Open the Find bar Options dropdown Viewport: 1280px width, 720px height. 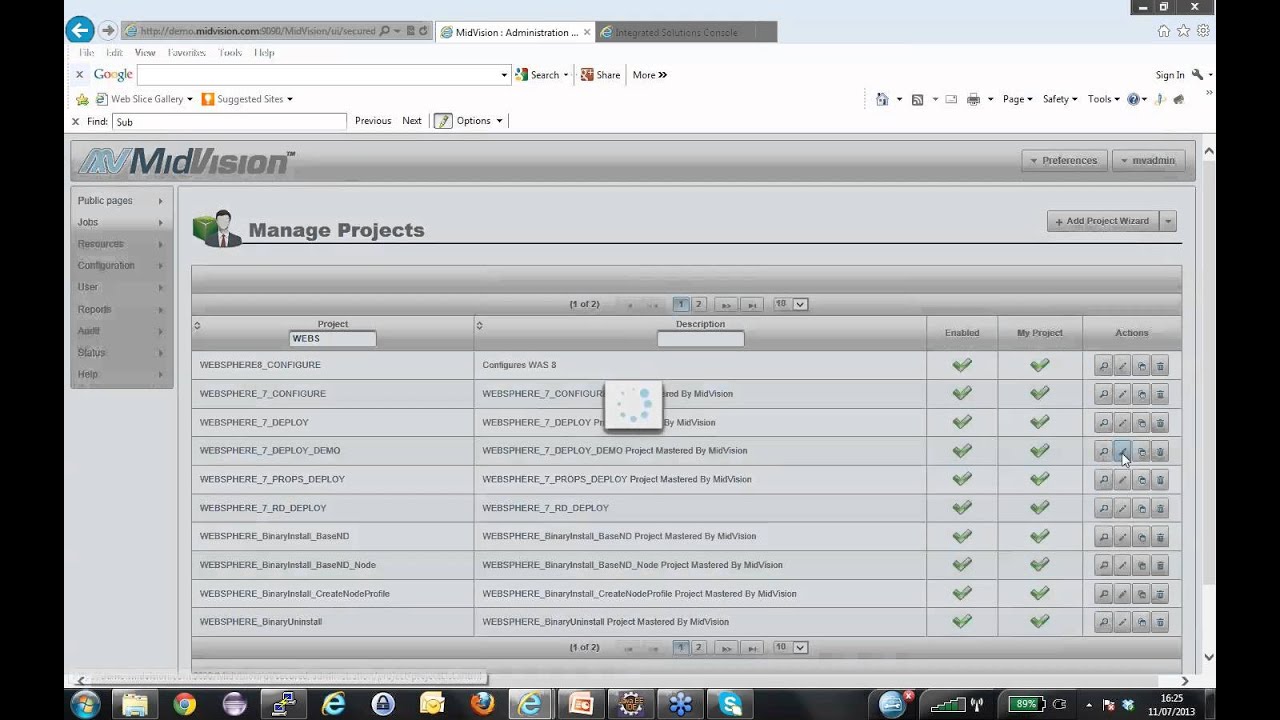(479, 121)
